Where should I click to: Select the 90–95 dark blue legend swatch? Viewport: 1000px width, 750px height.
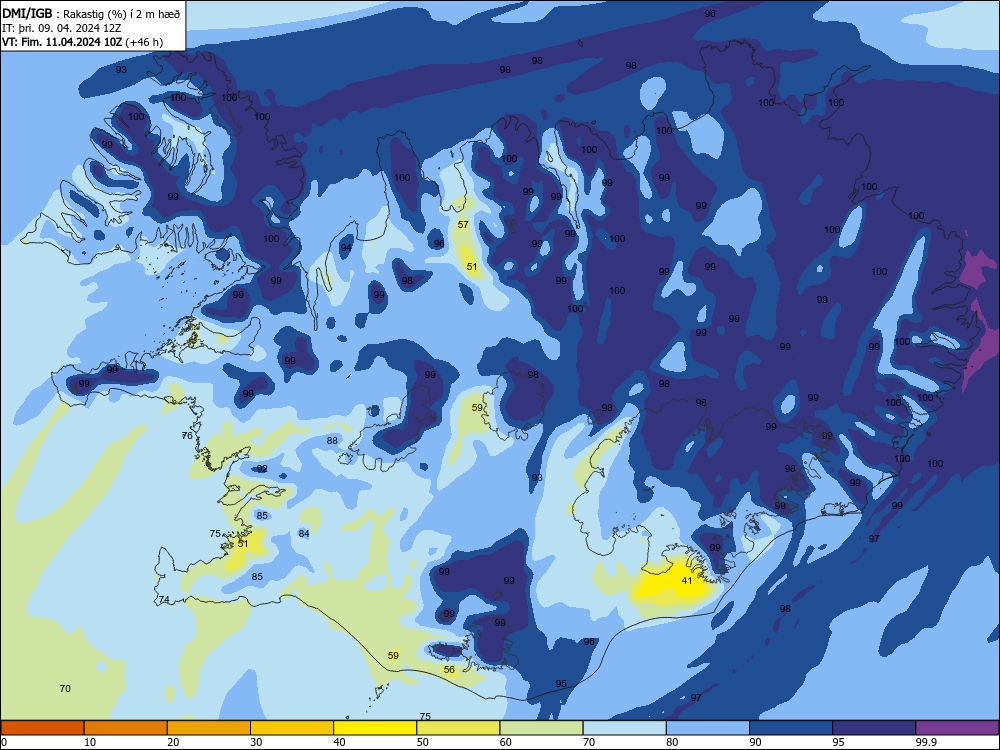pos(791,728)
